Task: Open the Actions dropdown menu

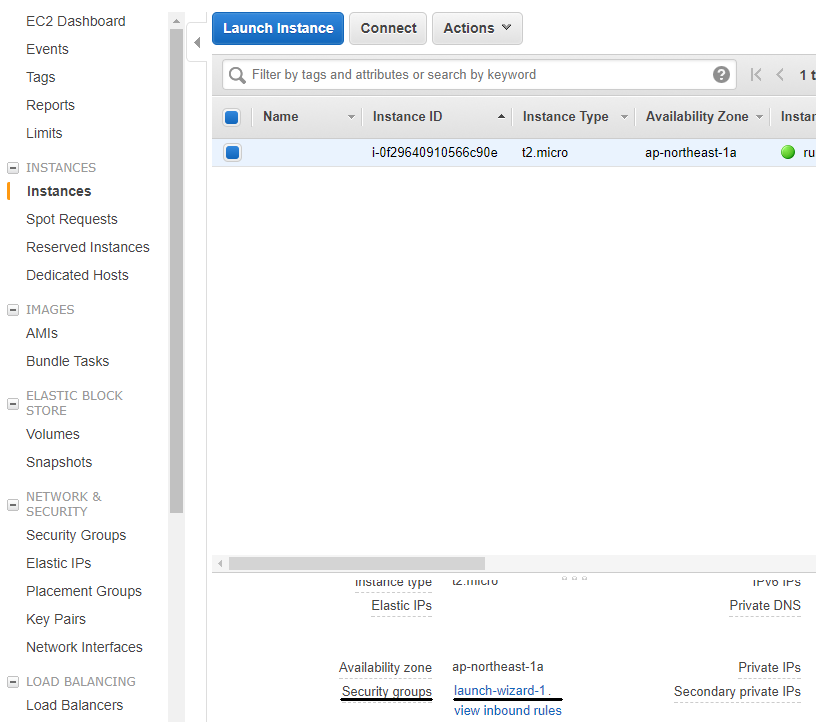Action: pos(477,28)
